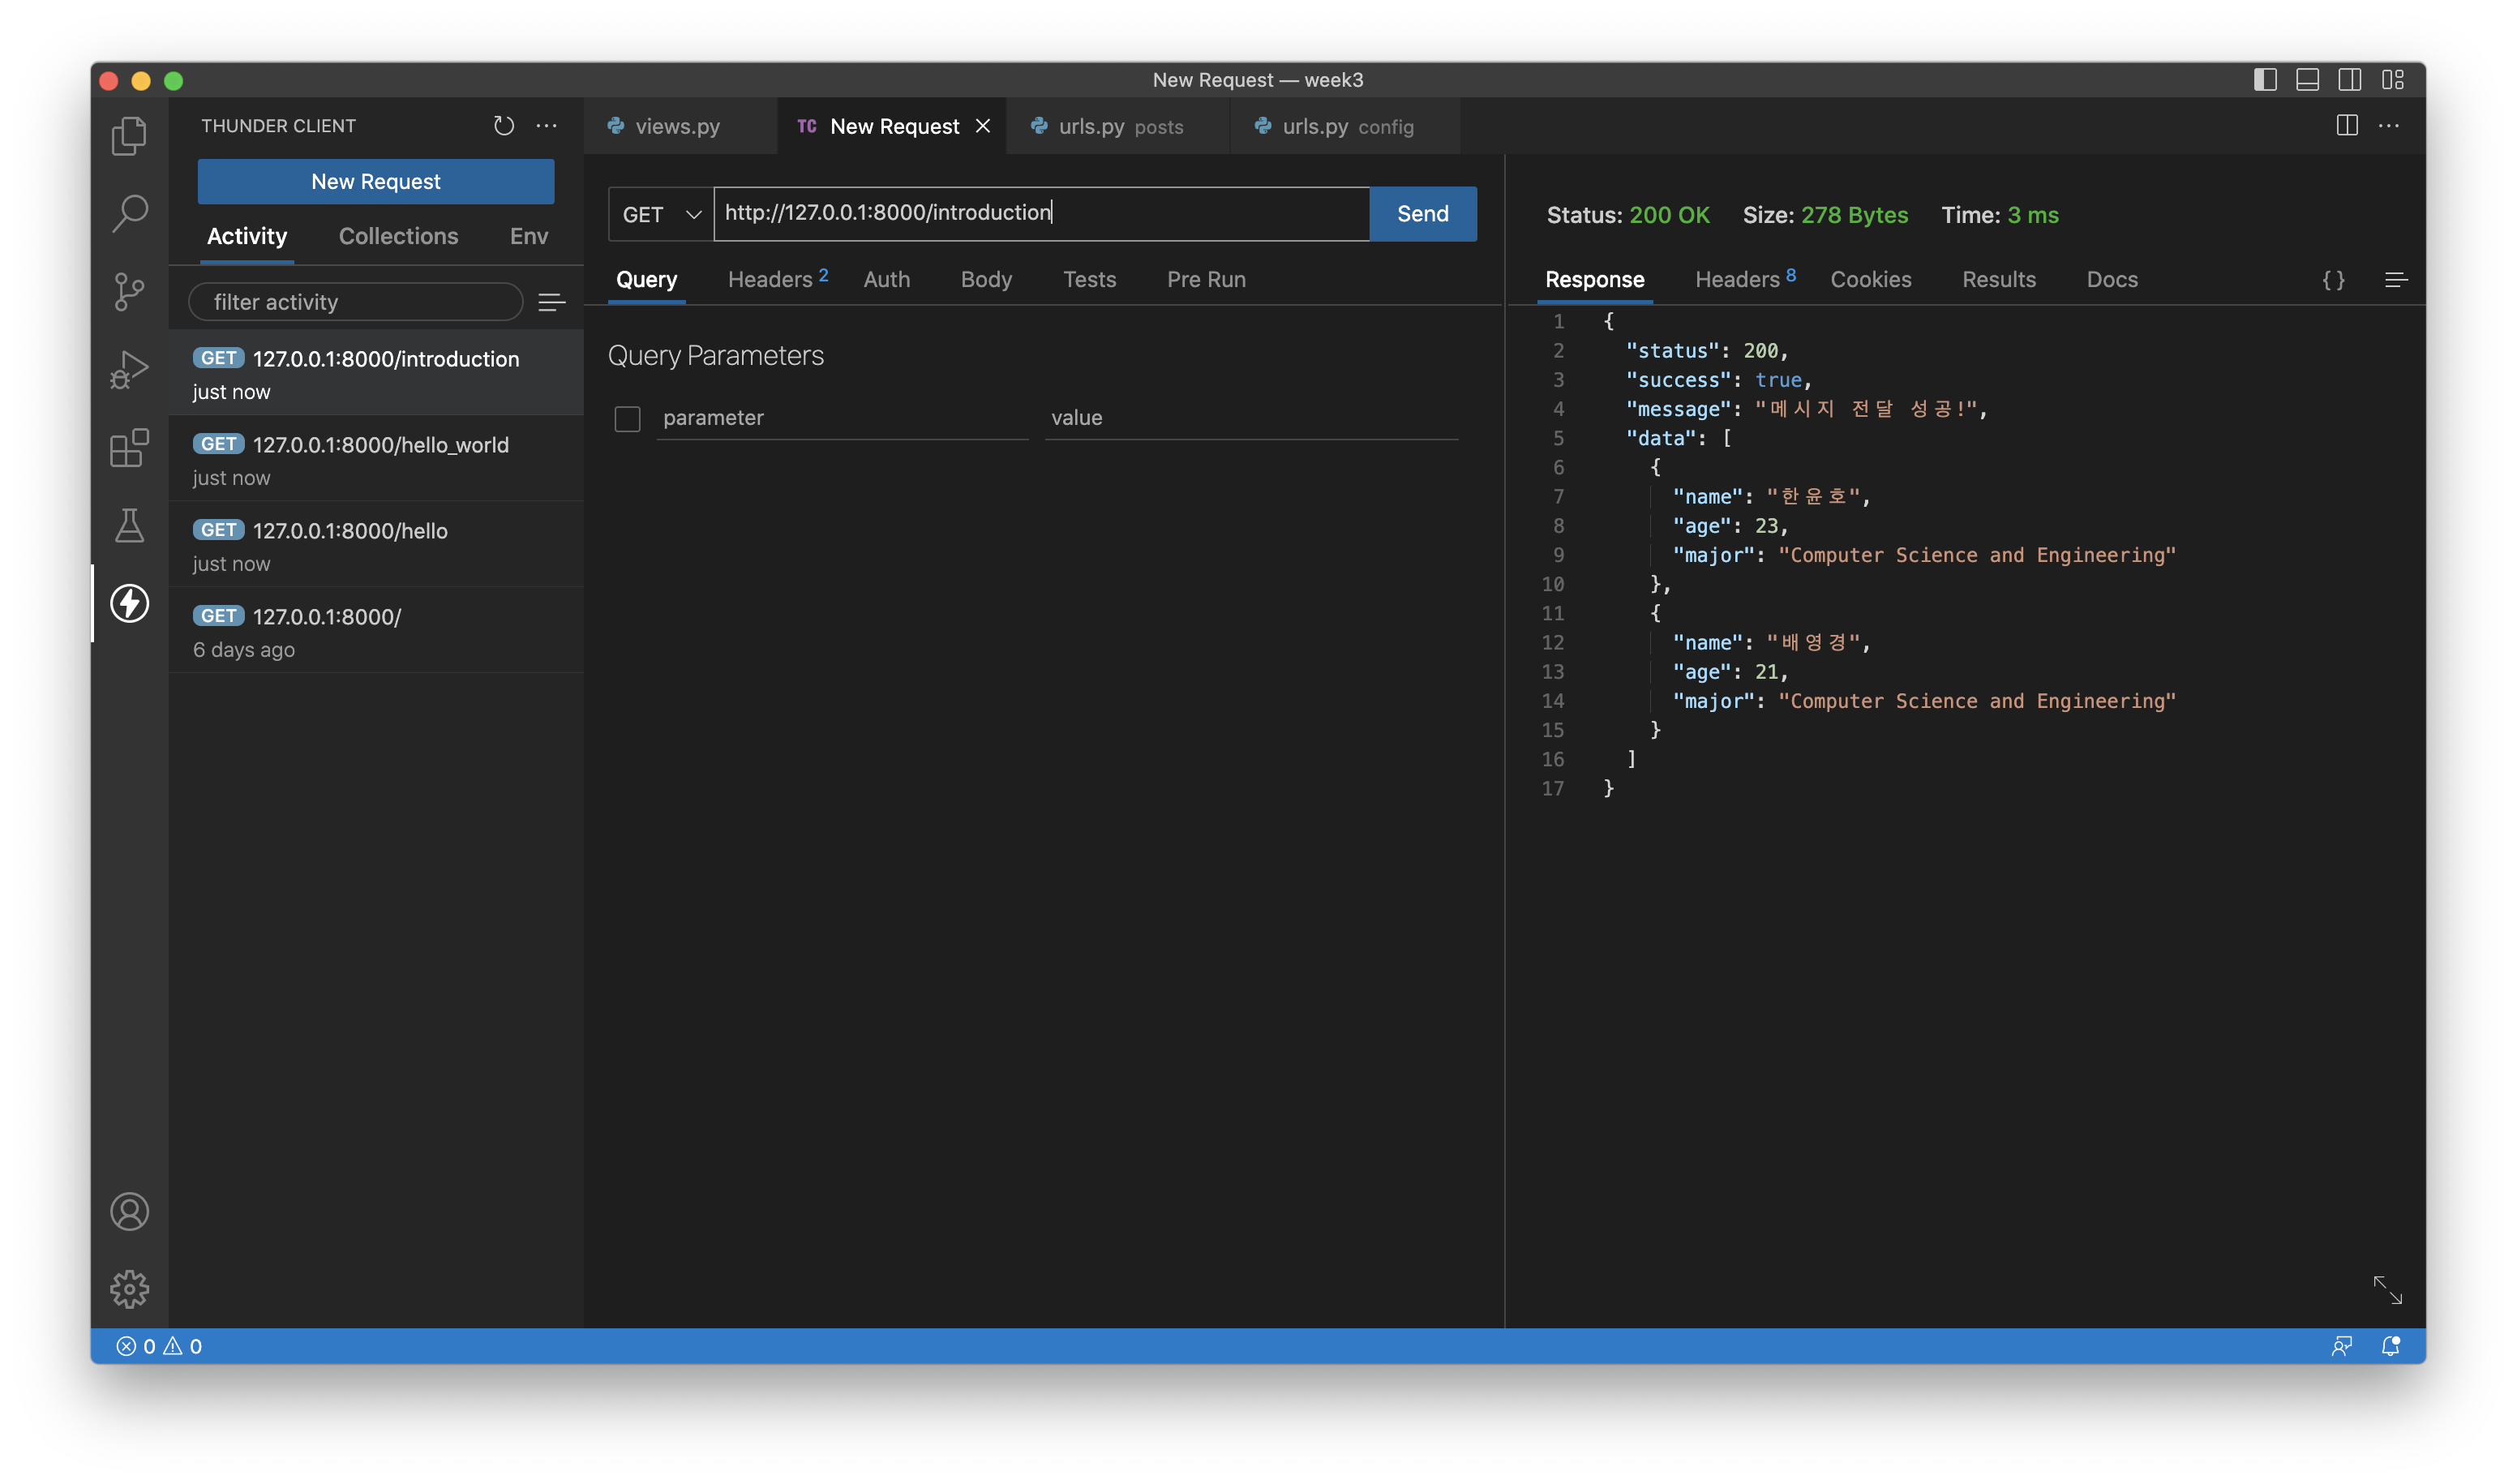2517x1484 pixels.
Task: Switch to the response Cookies tab
Action: point(1871,280)
